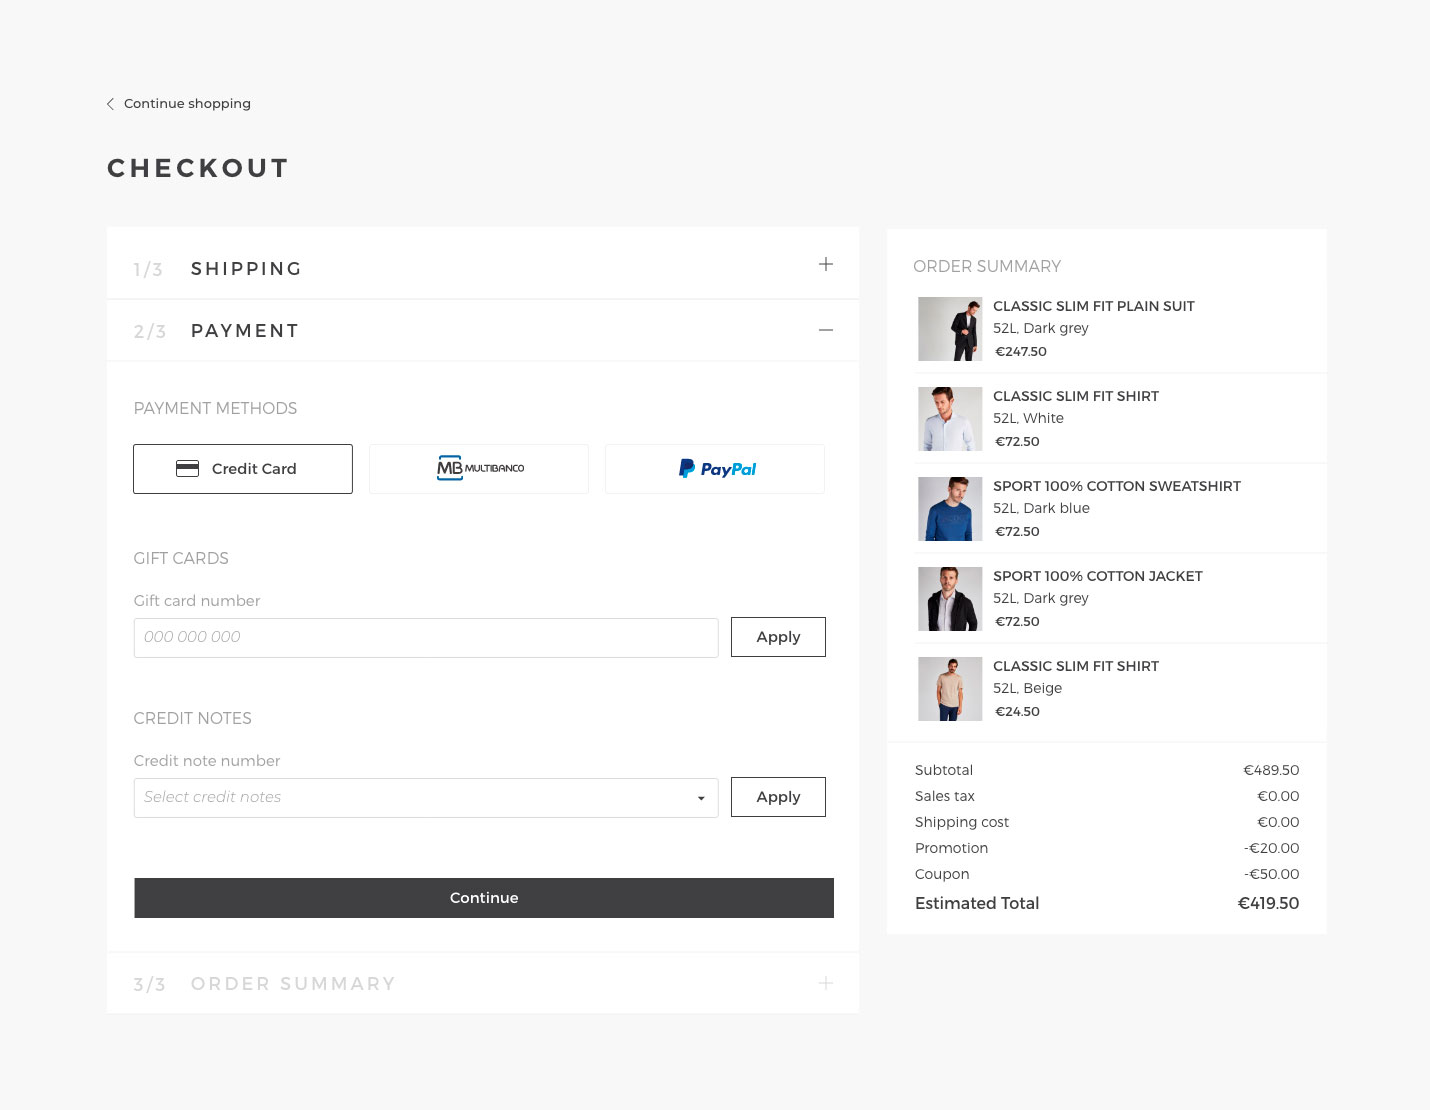The image size is (1430, 1110).
Task: Open the 1/3 Shipping step header
Action: pyautogui.click(x=246, y=269)
